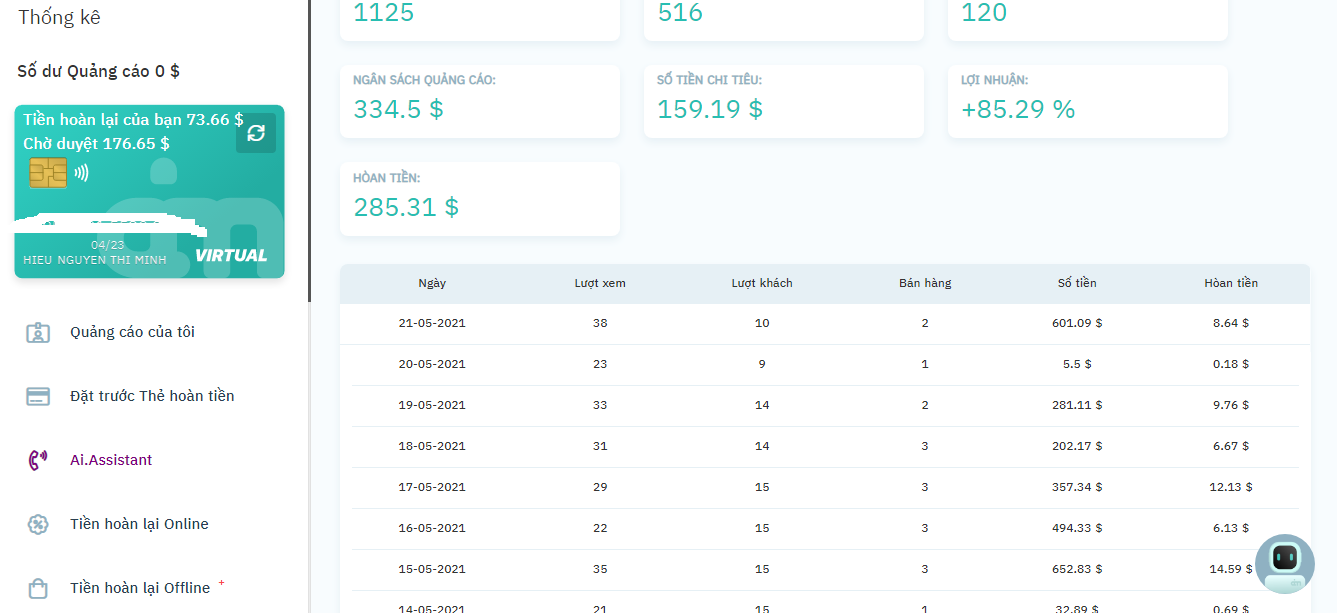Click the Thống kê heading in the sidebar

click(x=59, y=17)
